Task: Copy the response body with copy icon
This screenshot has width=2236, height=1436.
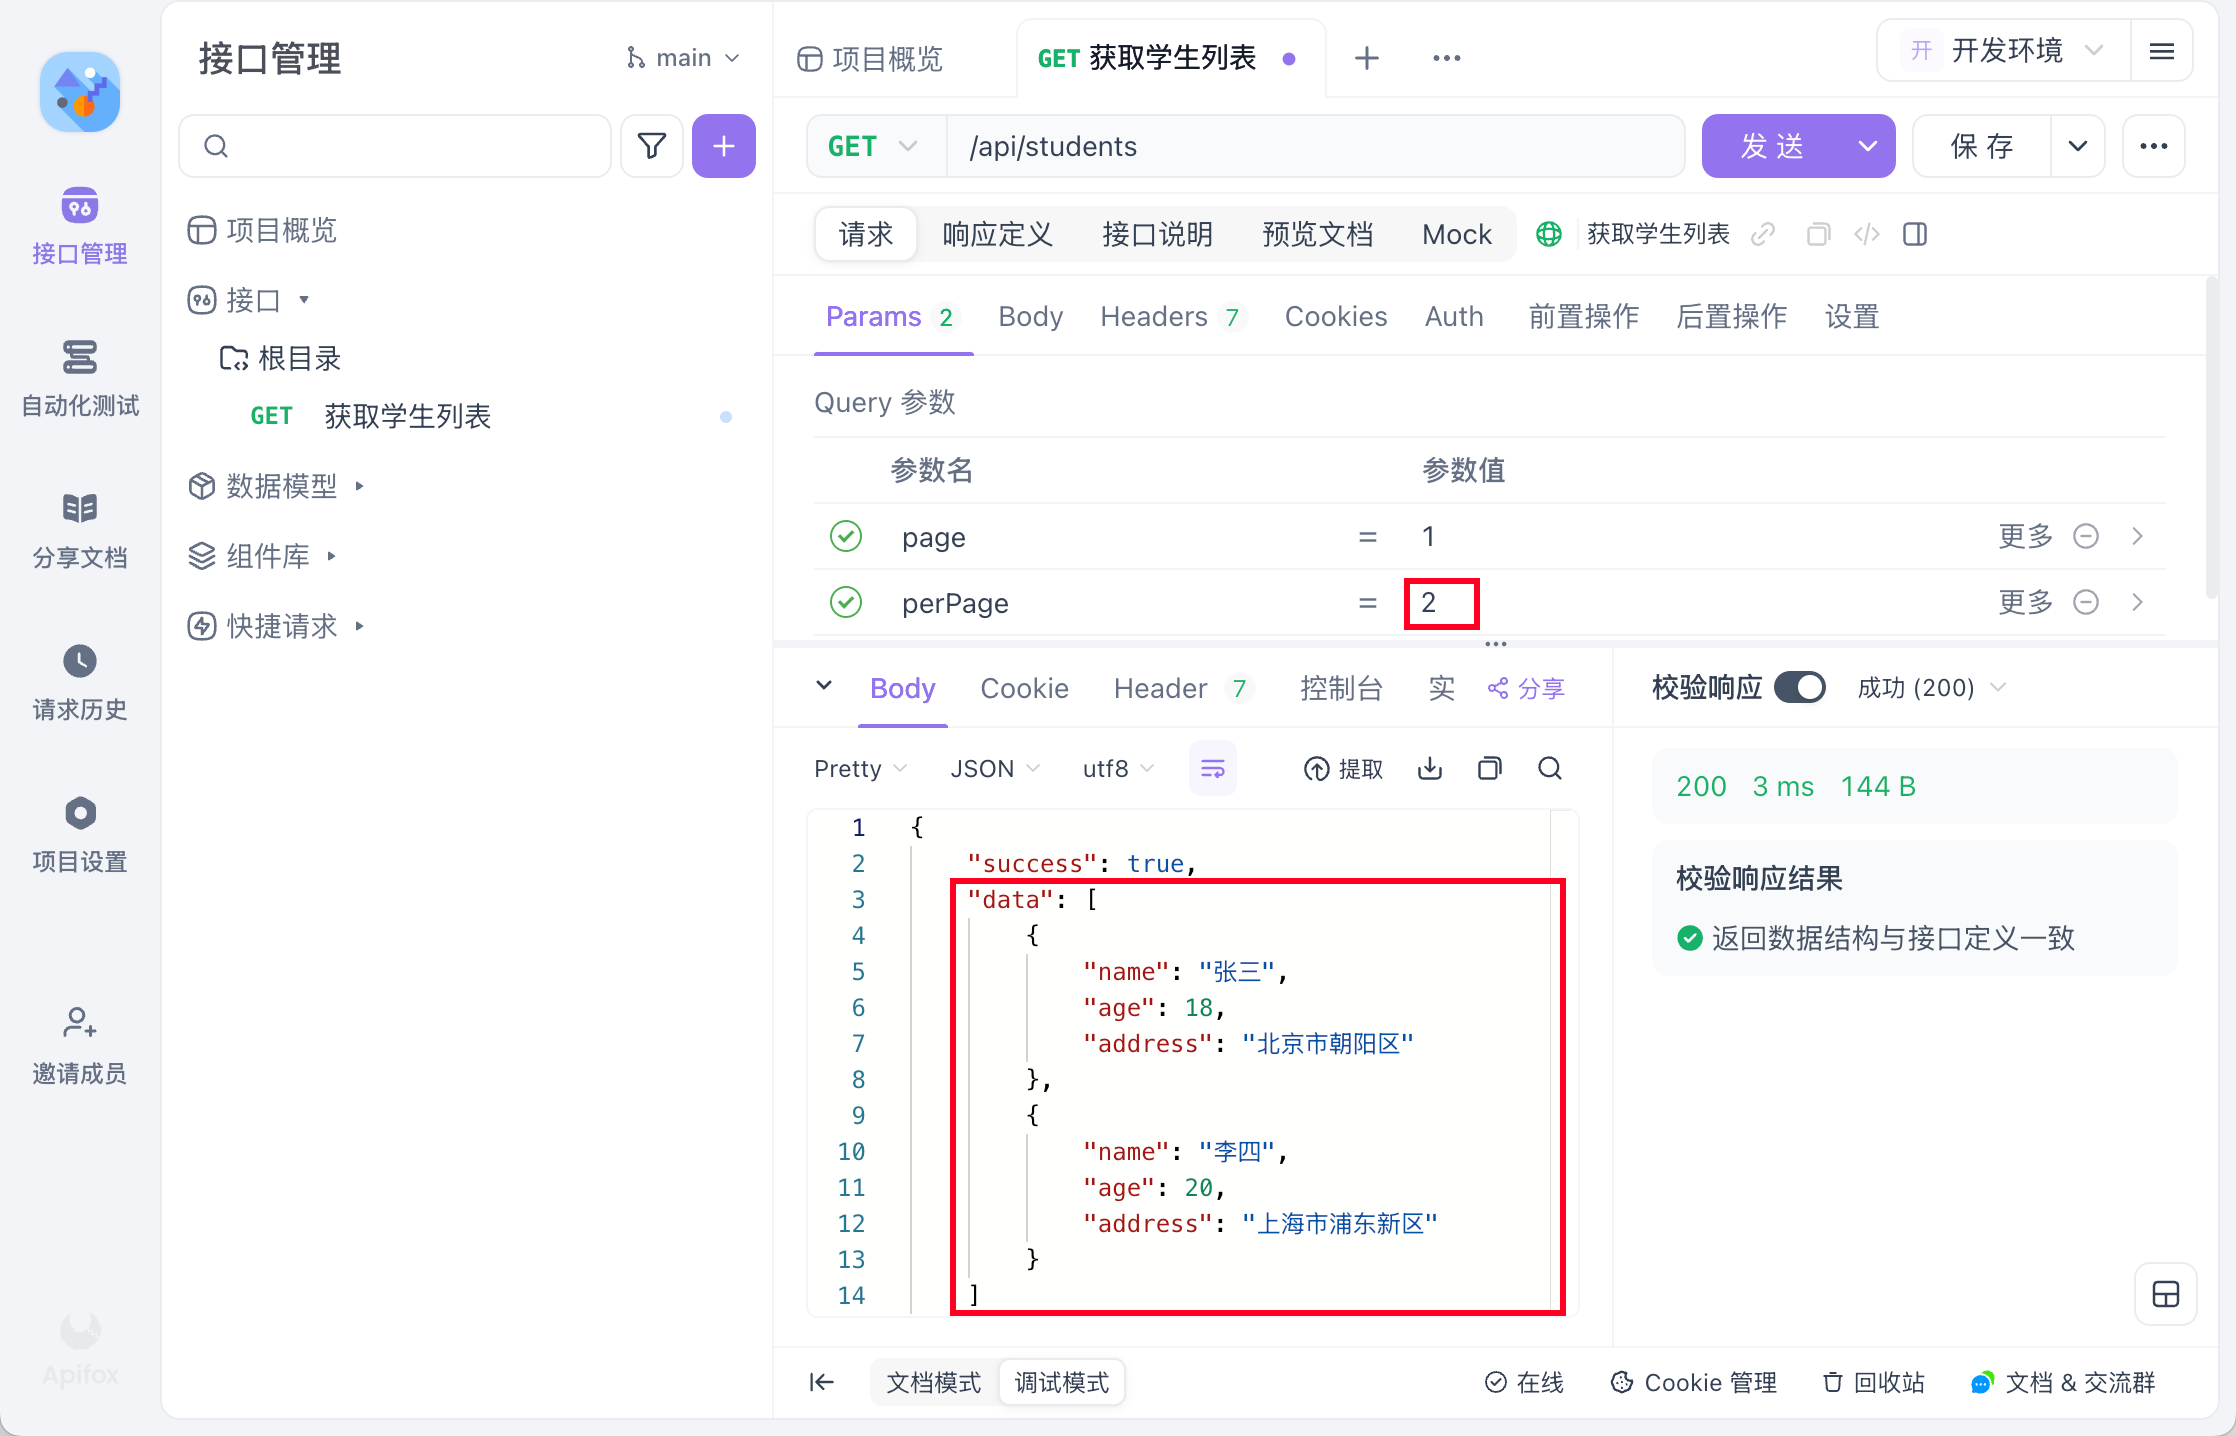Action: pos(1489,768)
